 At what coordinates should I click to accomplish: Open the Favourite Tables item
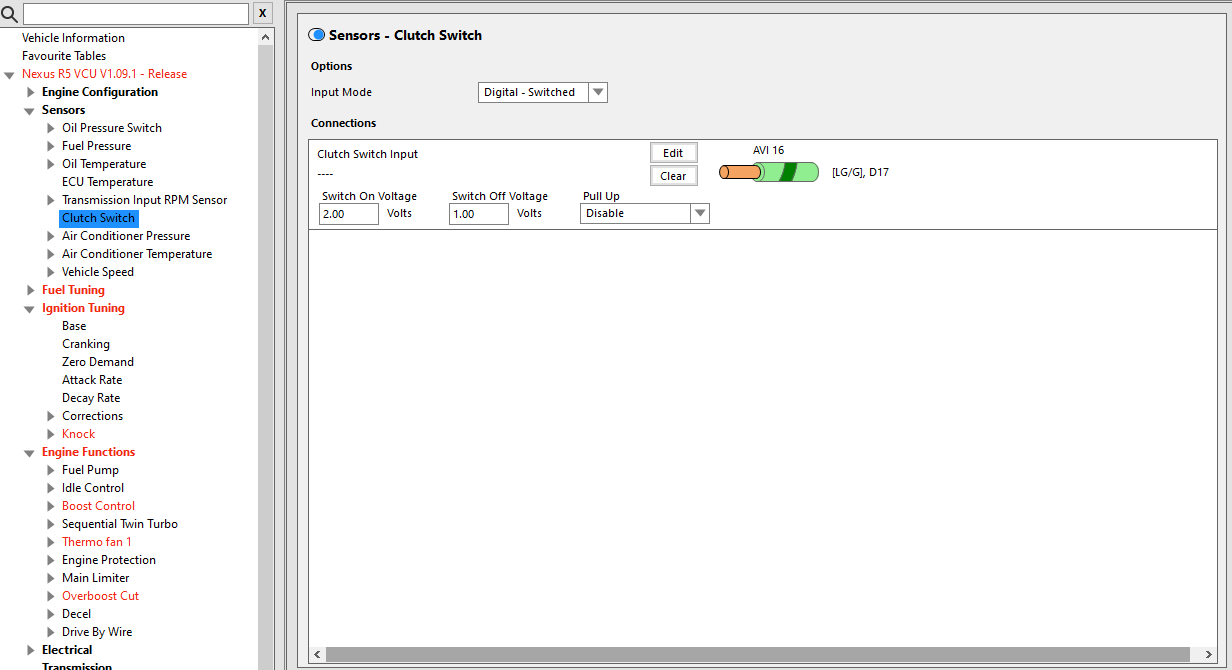[64, 56]
